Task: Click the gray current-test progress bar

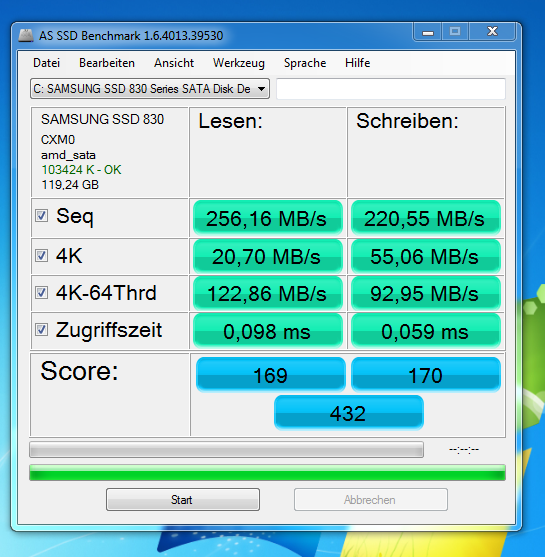Action: pyautogui.click(x=226, y=450)
